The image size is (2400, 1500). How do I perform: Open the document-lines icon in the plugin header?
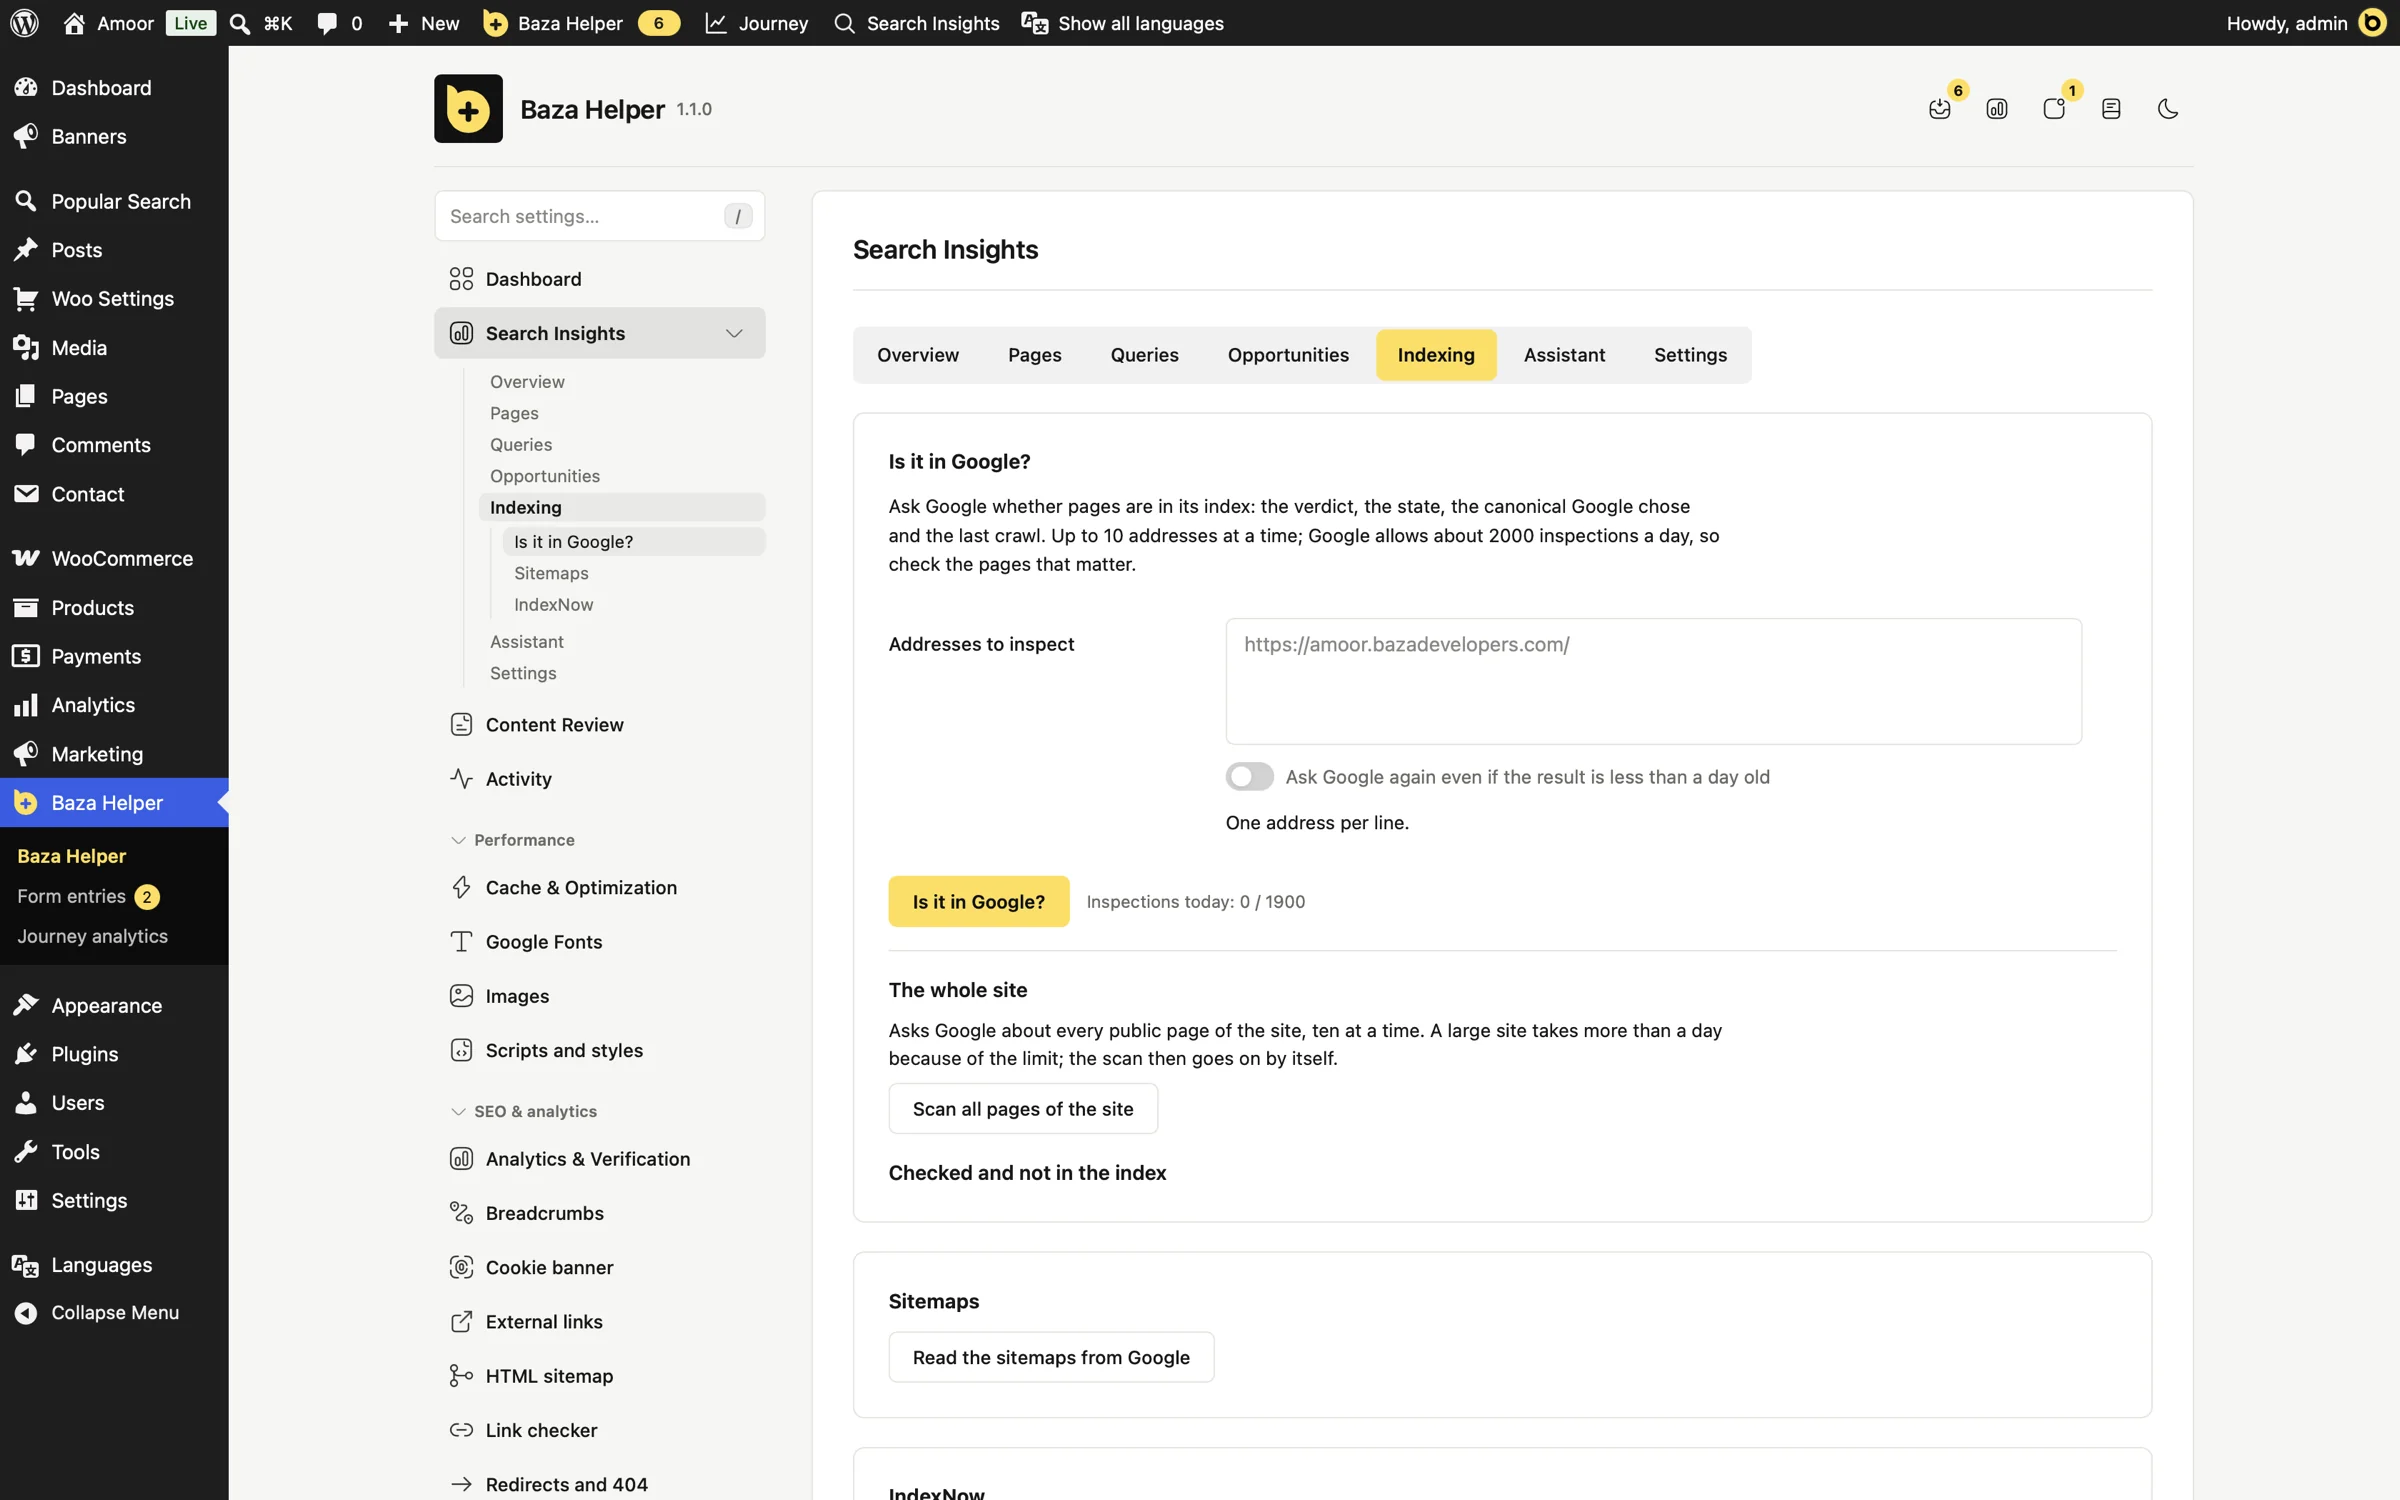[x=2111, y=109]
